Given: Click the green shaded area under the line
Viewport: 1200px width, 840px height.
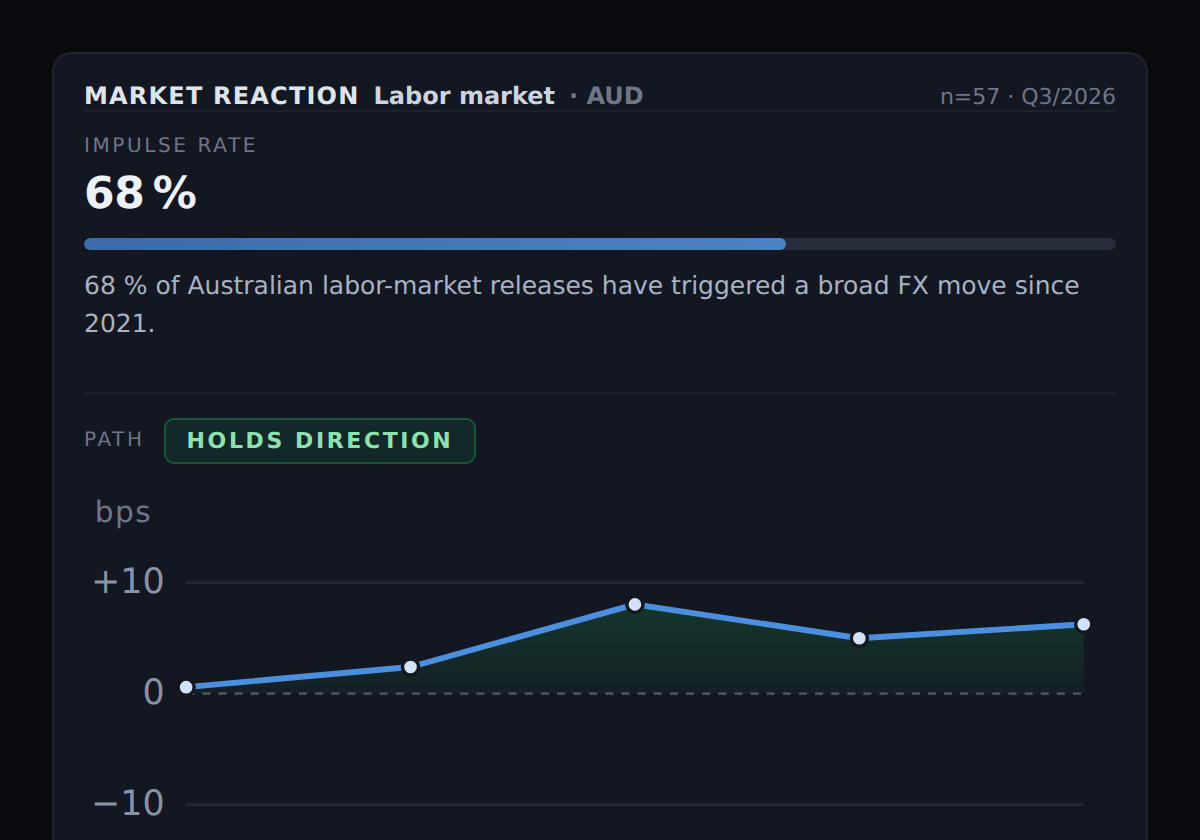Looking at the screenshot, I should [700, 658].
